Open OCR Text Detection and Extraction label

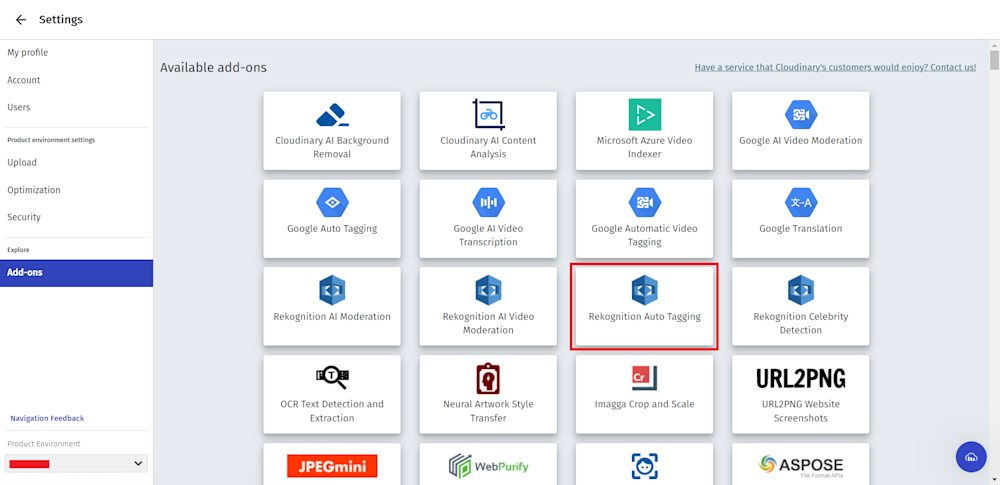point(332,411)
